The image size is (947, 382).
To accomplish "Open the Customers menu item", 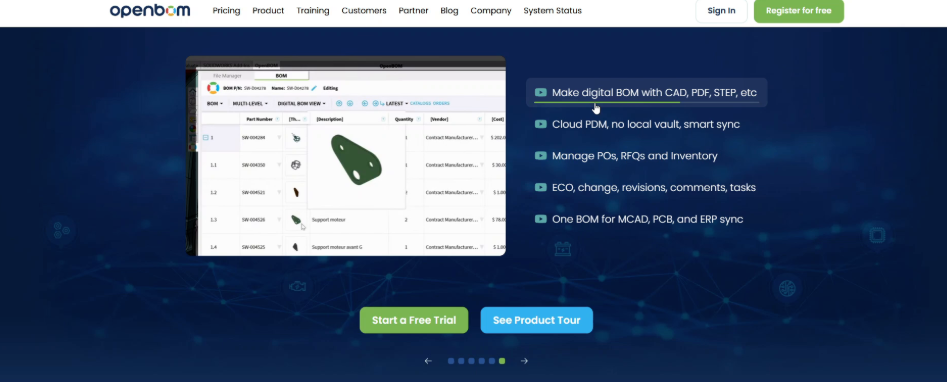I will tap(364, 10).
